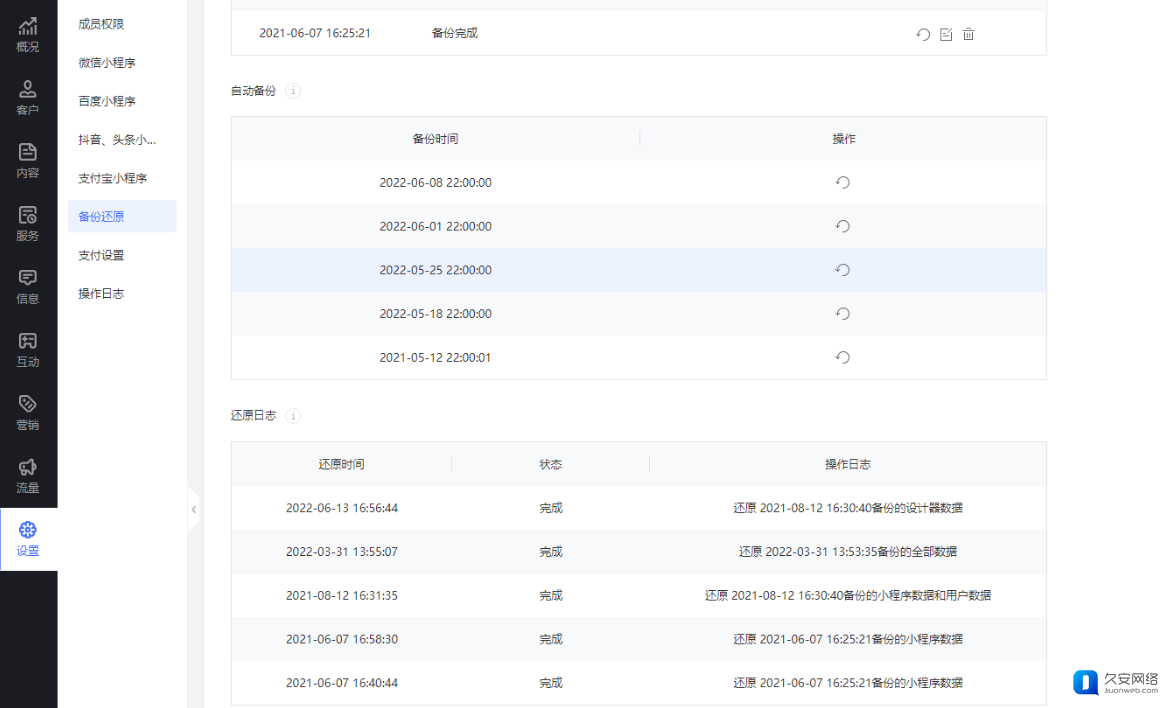Select restore time 2021-06-07 16:40:44
This screenshot has height=708, width=1176.
[342, 682]
